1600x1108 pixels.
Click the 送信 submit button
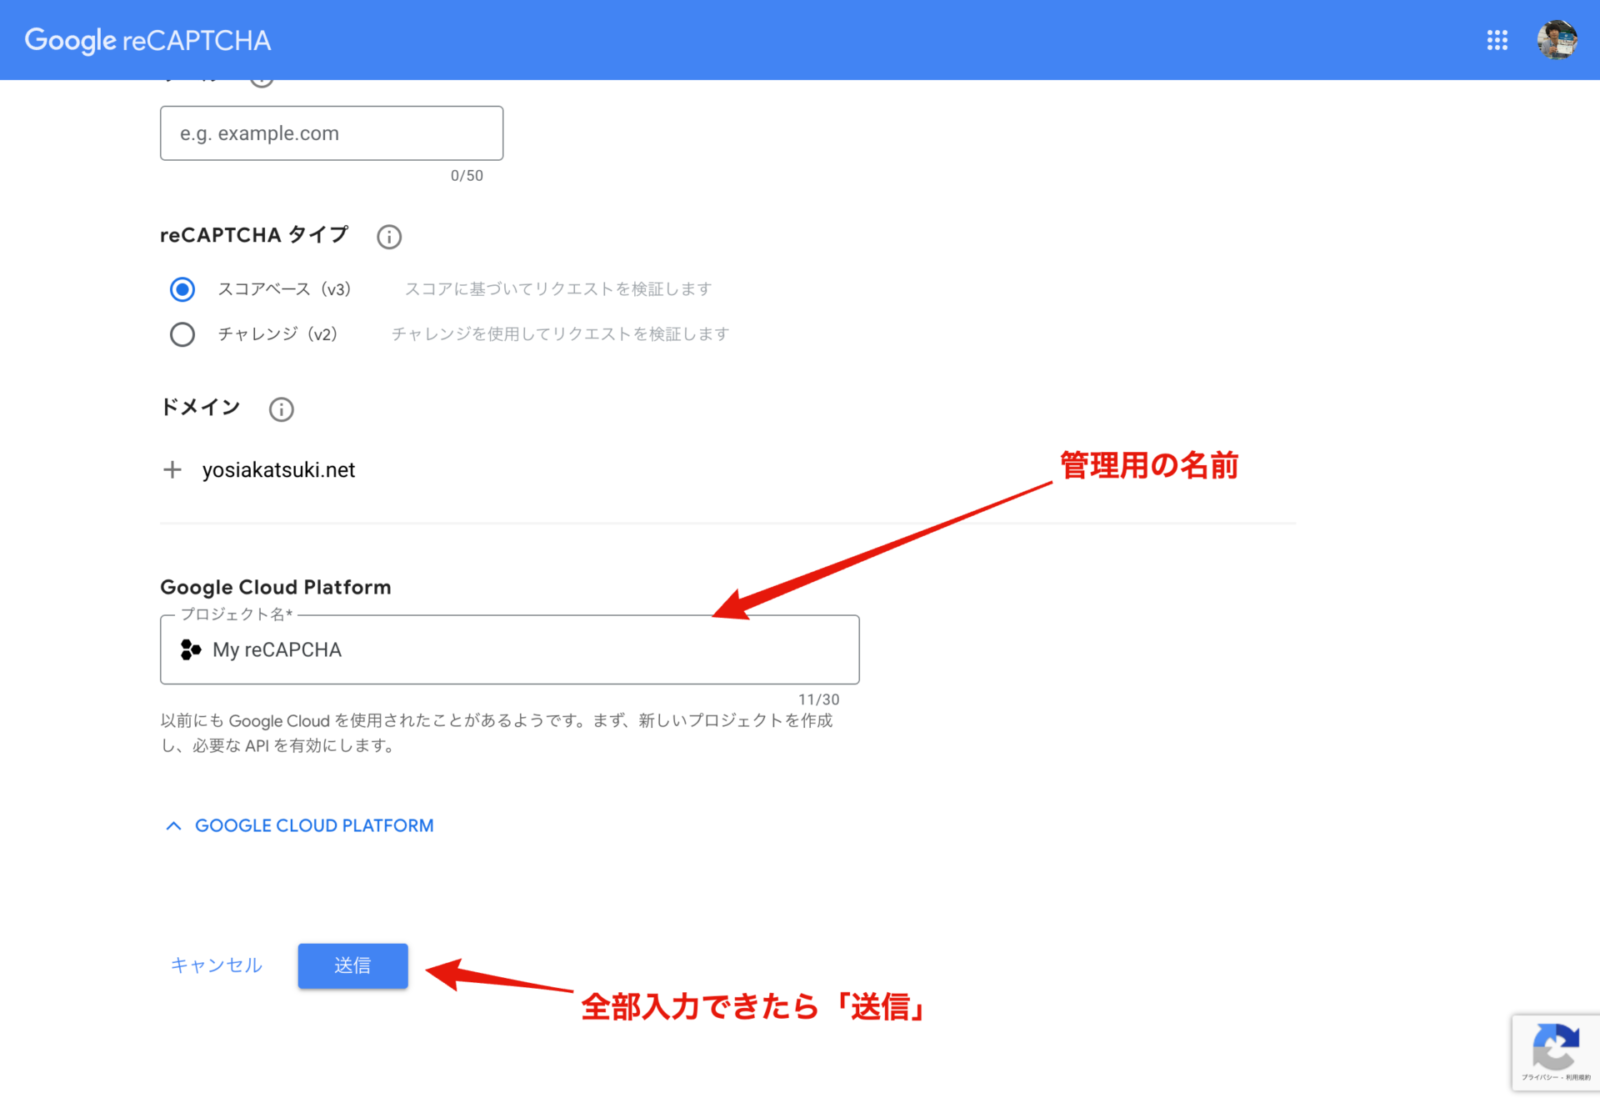(x=353, y=966)
